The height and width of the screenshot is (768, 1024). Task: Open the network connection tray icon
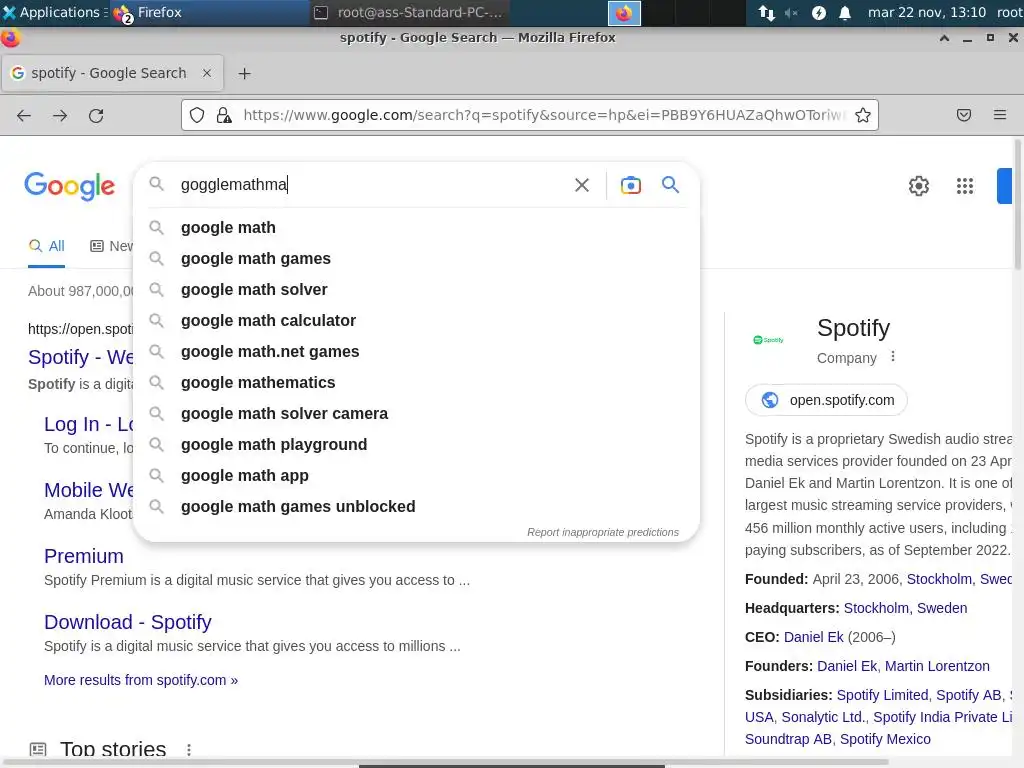click(767, 13)
